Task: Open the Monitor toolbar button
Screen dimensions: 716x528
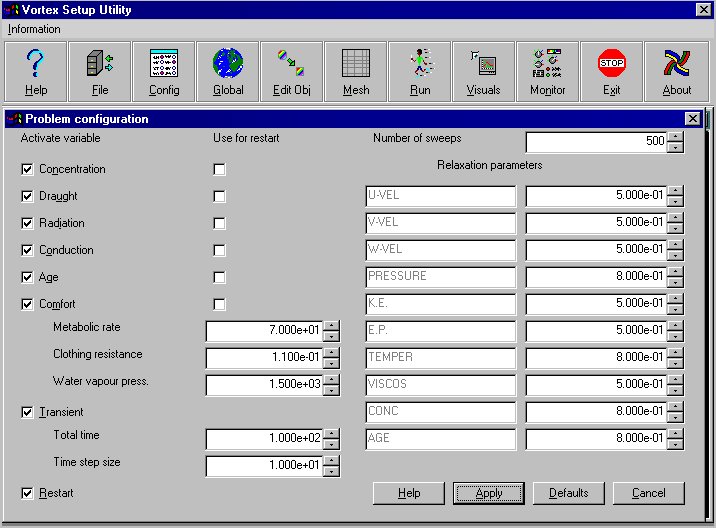Action: (548, 71)
